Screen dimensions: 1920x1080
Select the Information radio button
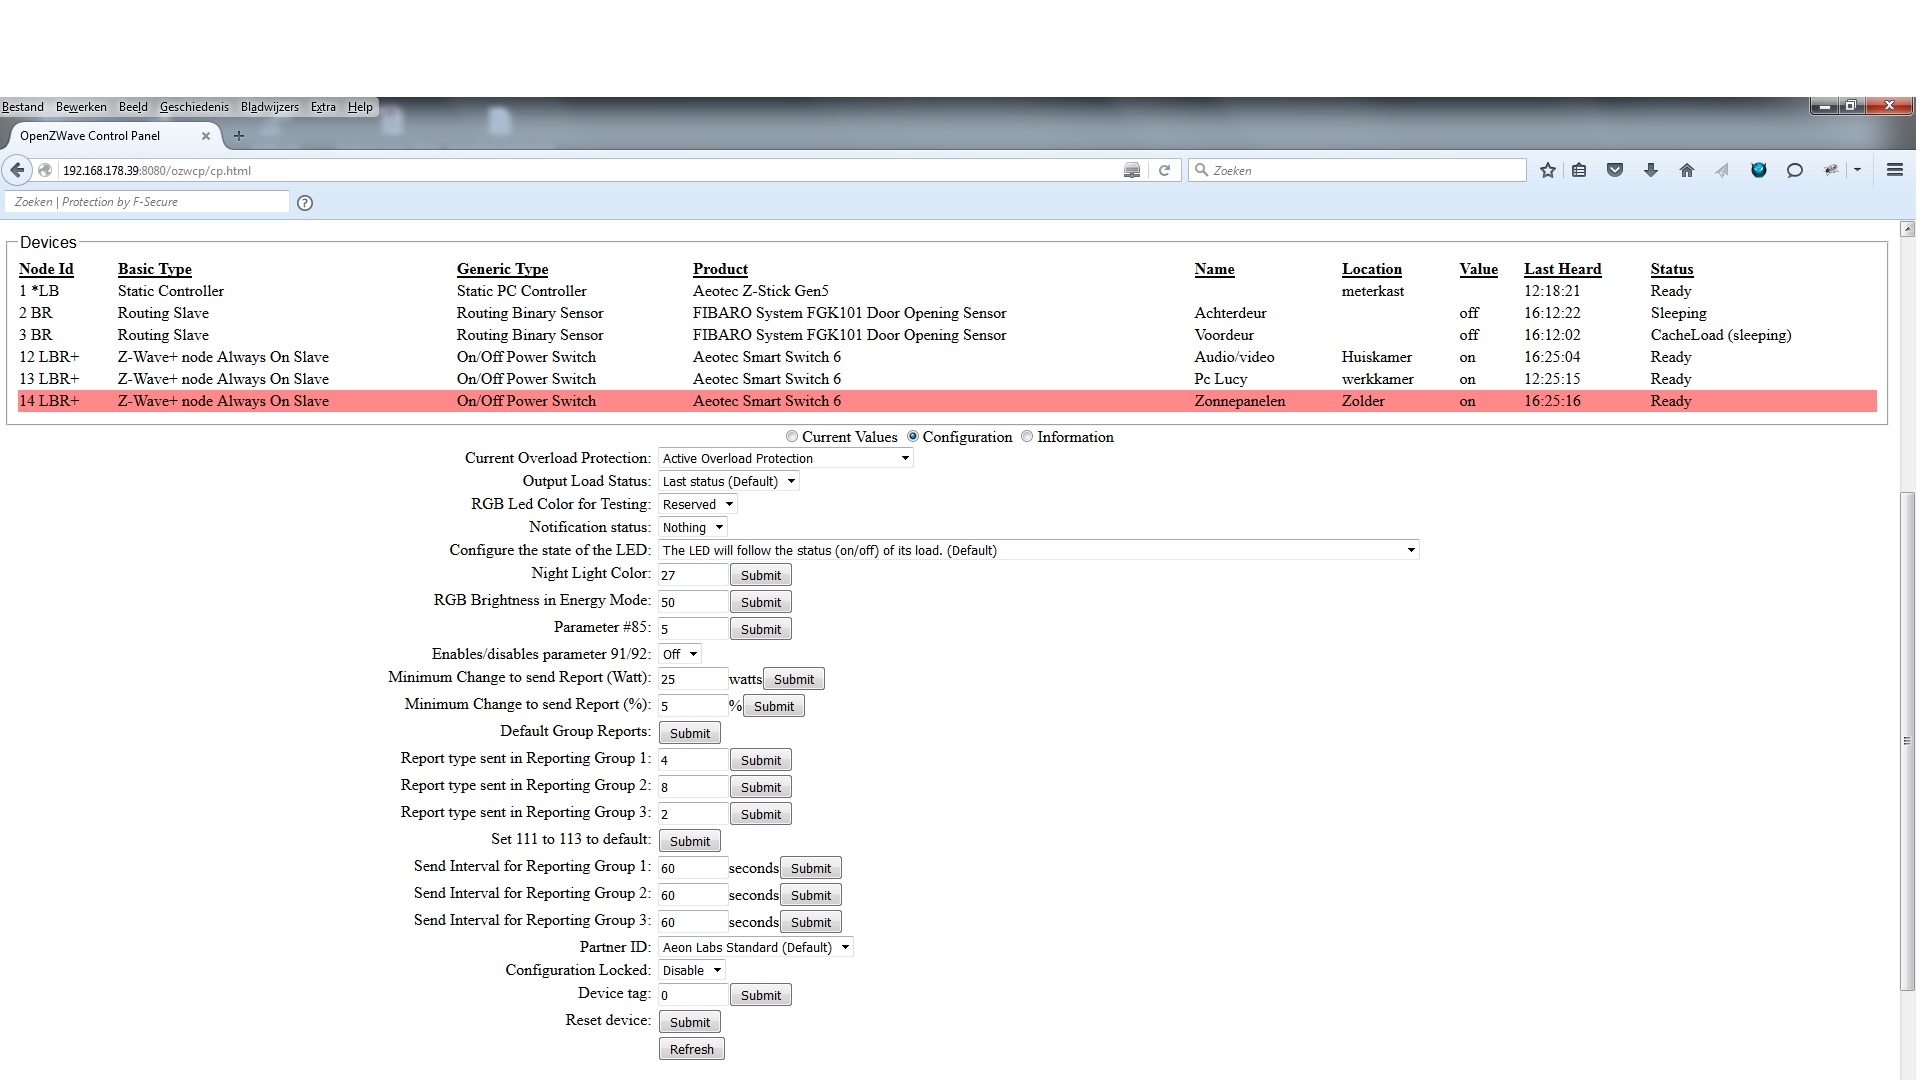(x=1027, y=437)
